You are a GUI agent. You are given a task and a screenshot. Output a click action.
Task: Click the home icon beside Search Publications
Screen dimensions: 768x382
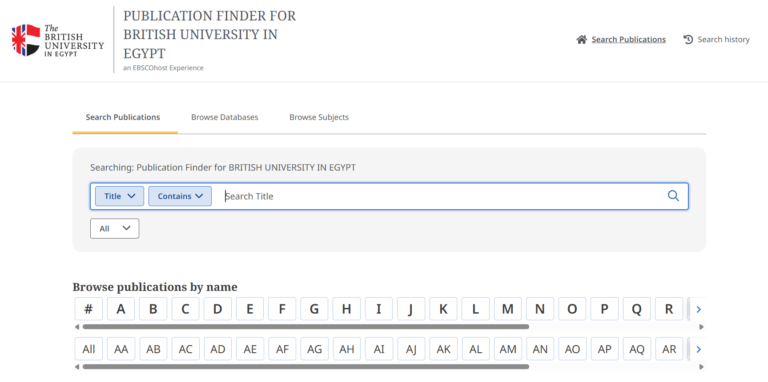[x=581, y=40]
